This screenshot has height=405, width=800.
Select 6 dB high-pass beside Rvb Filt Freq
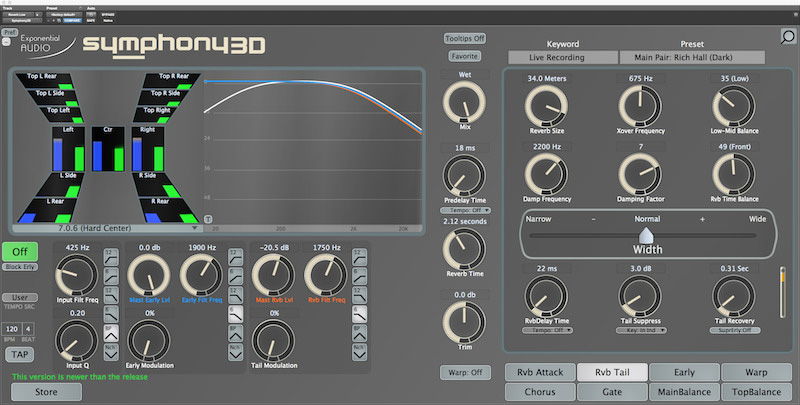(x=359, y=276)
